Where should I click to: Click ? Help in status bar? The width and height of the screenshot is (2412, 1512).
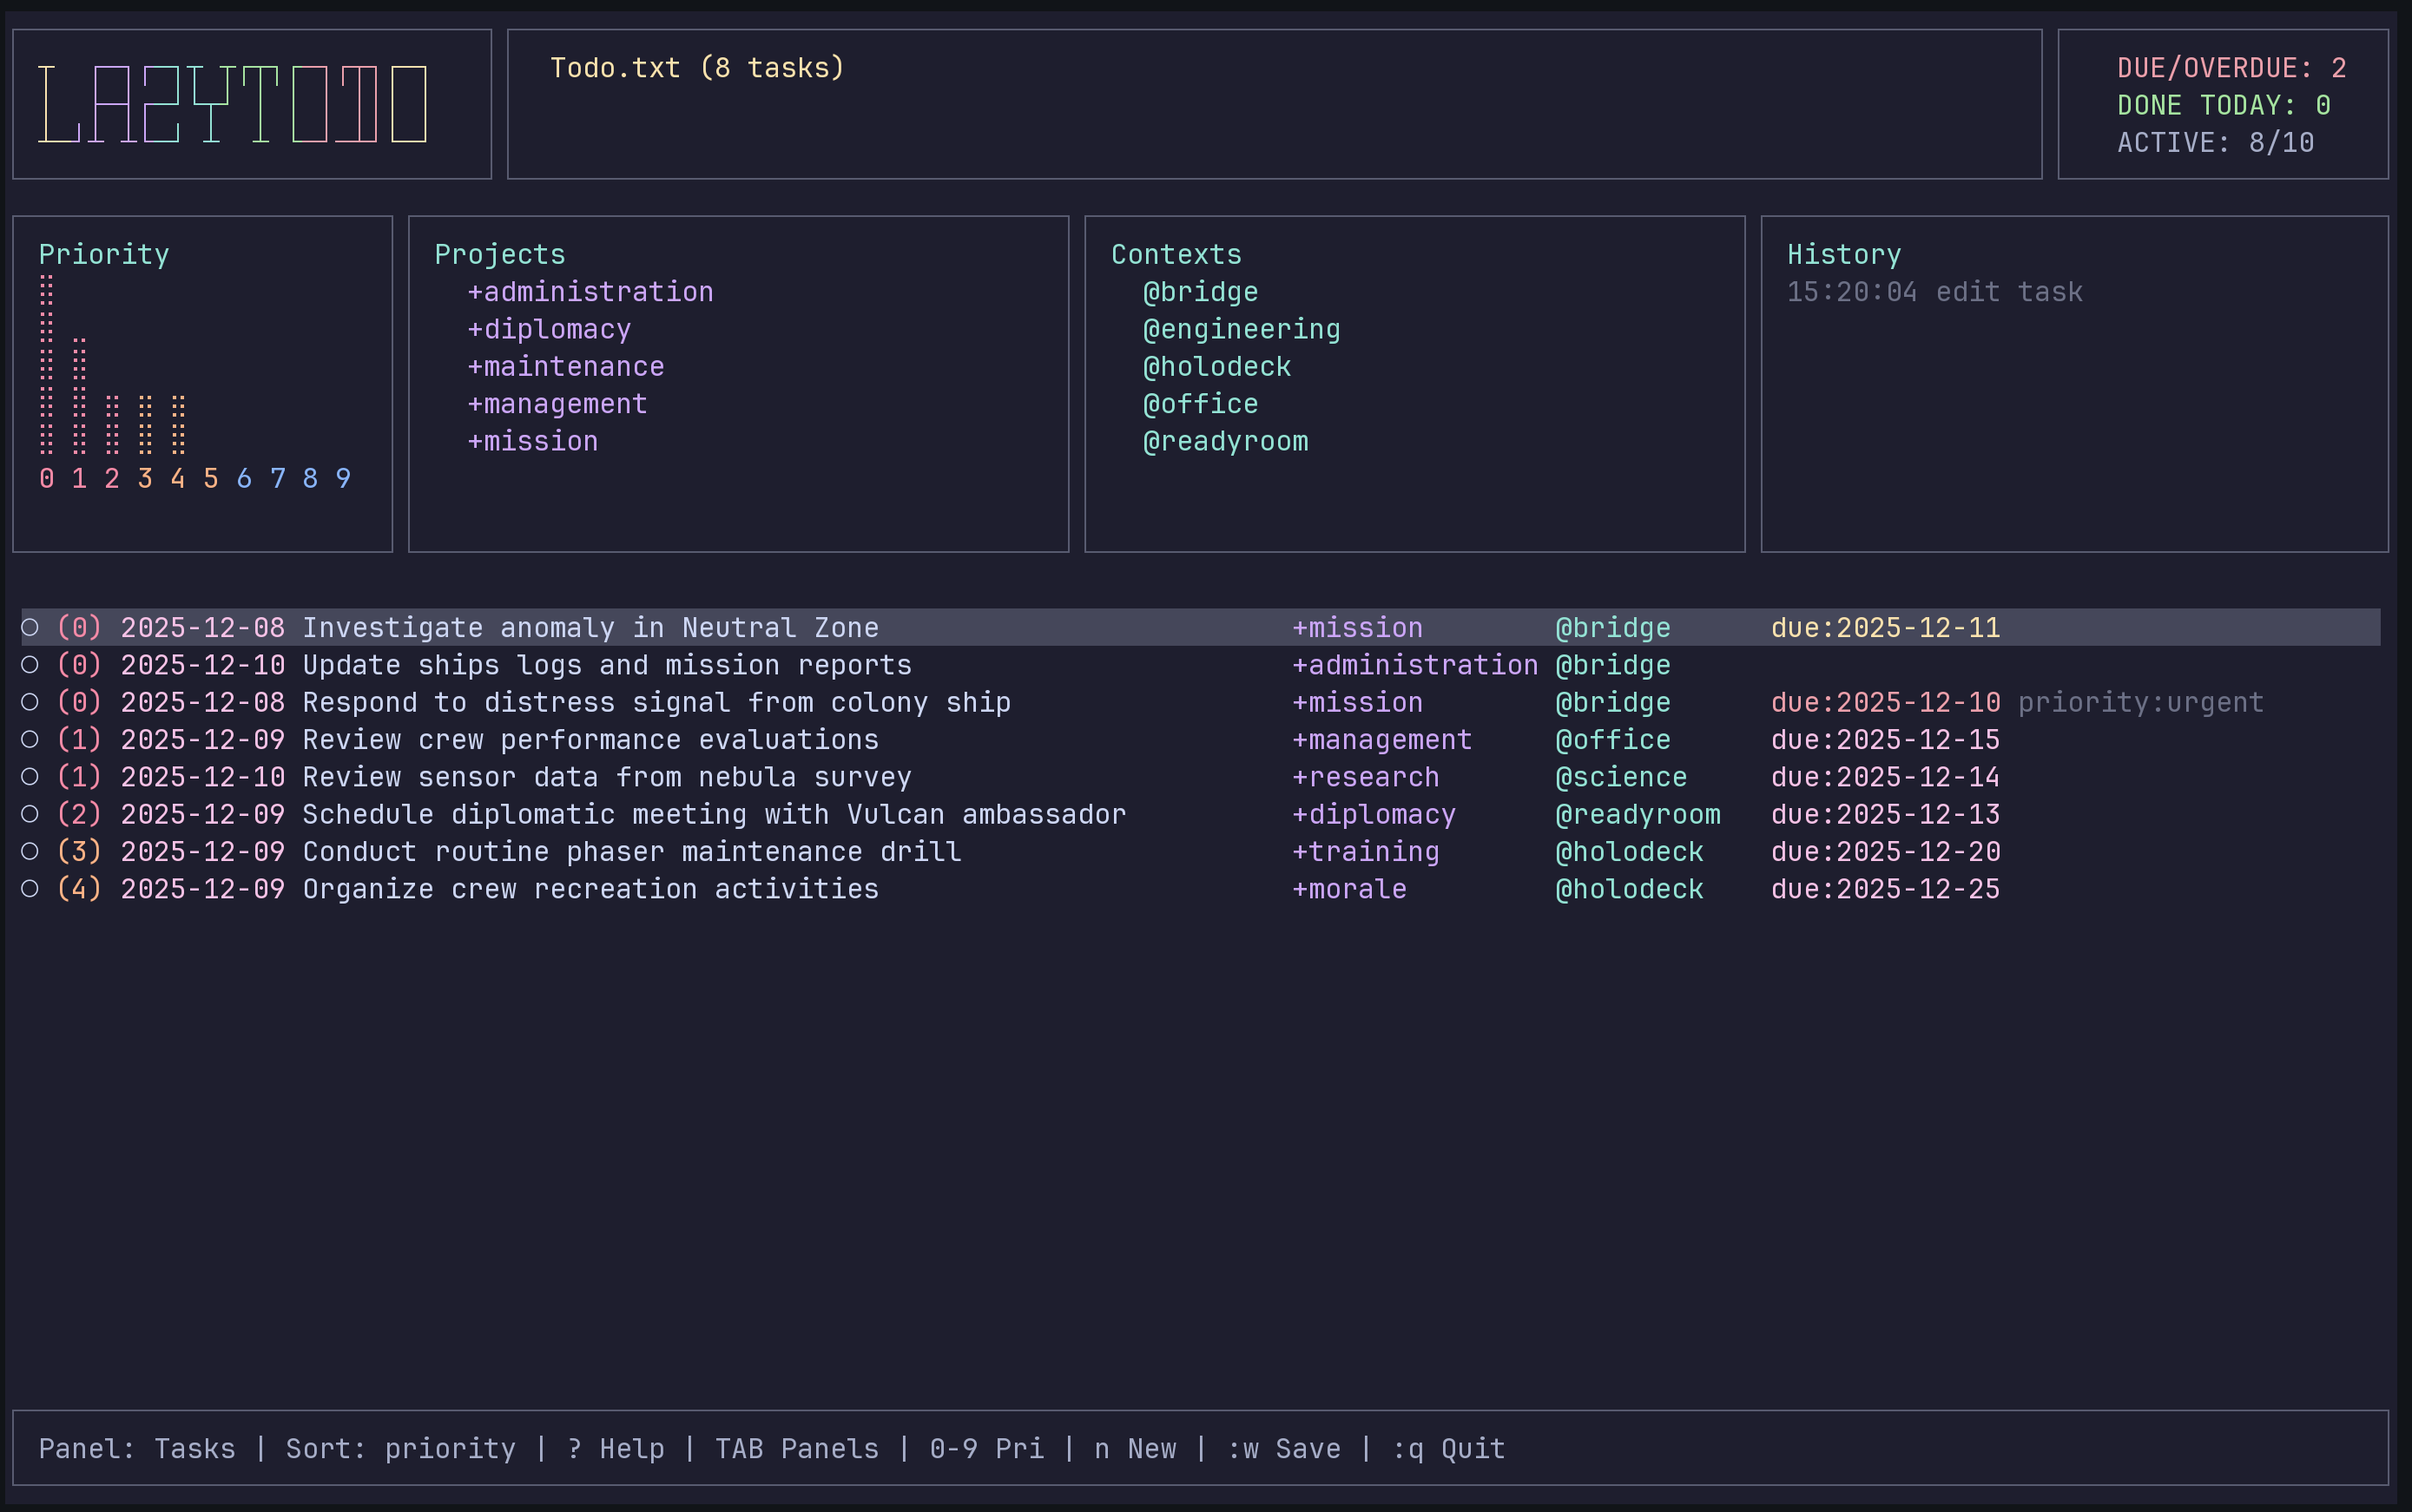tap(615, 1449)
